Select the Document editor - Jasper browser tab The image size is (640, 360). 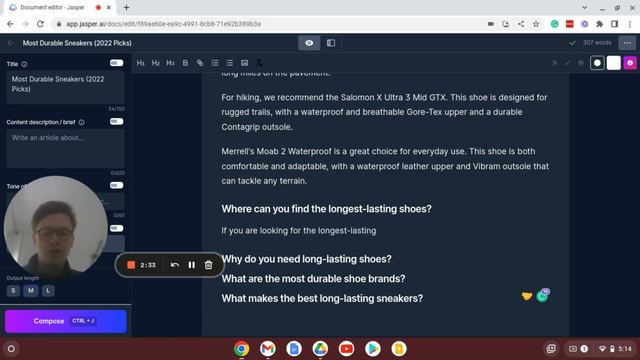pyautogui.click(x=60, y=7)
